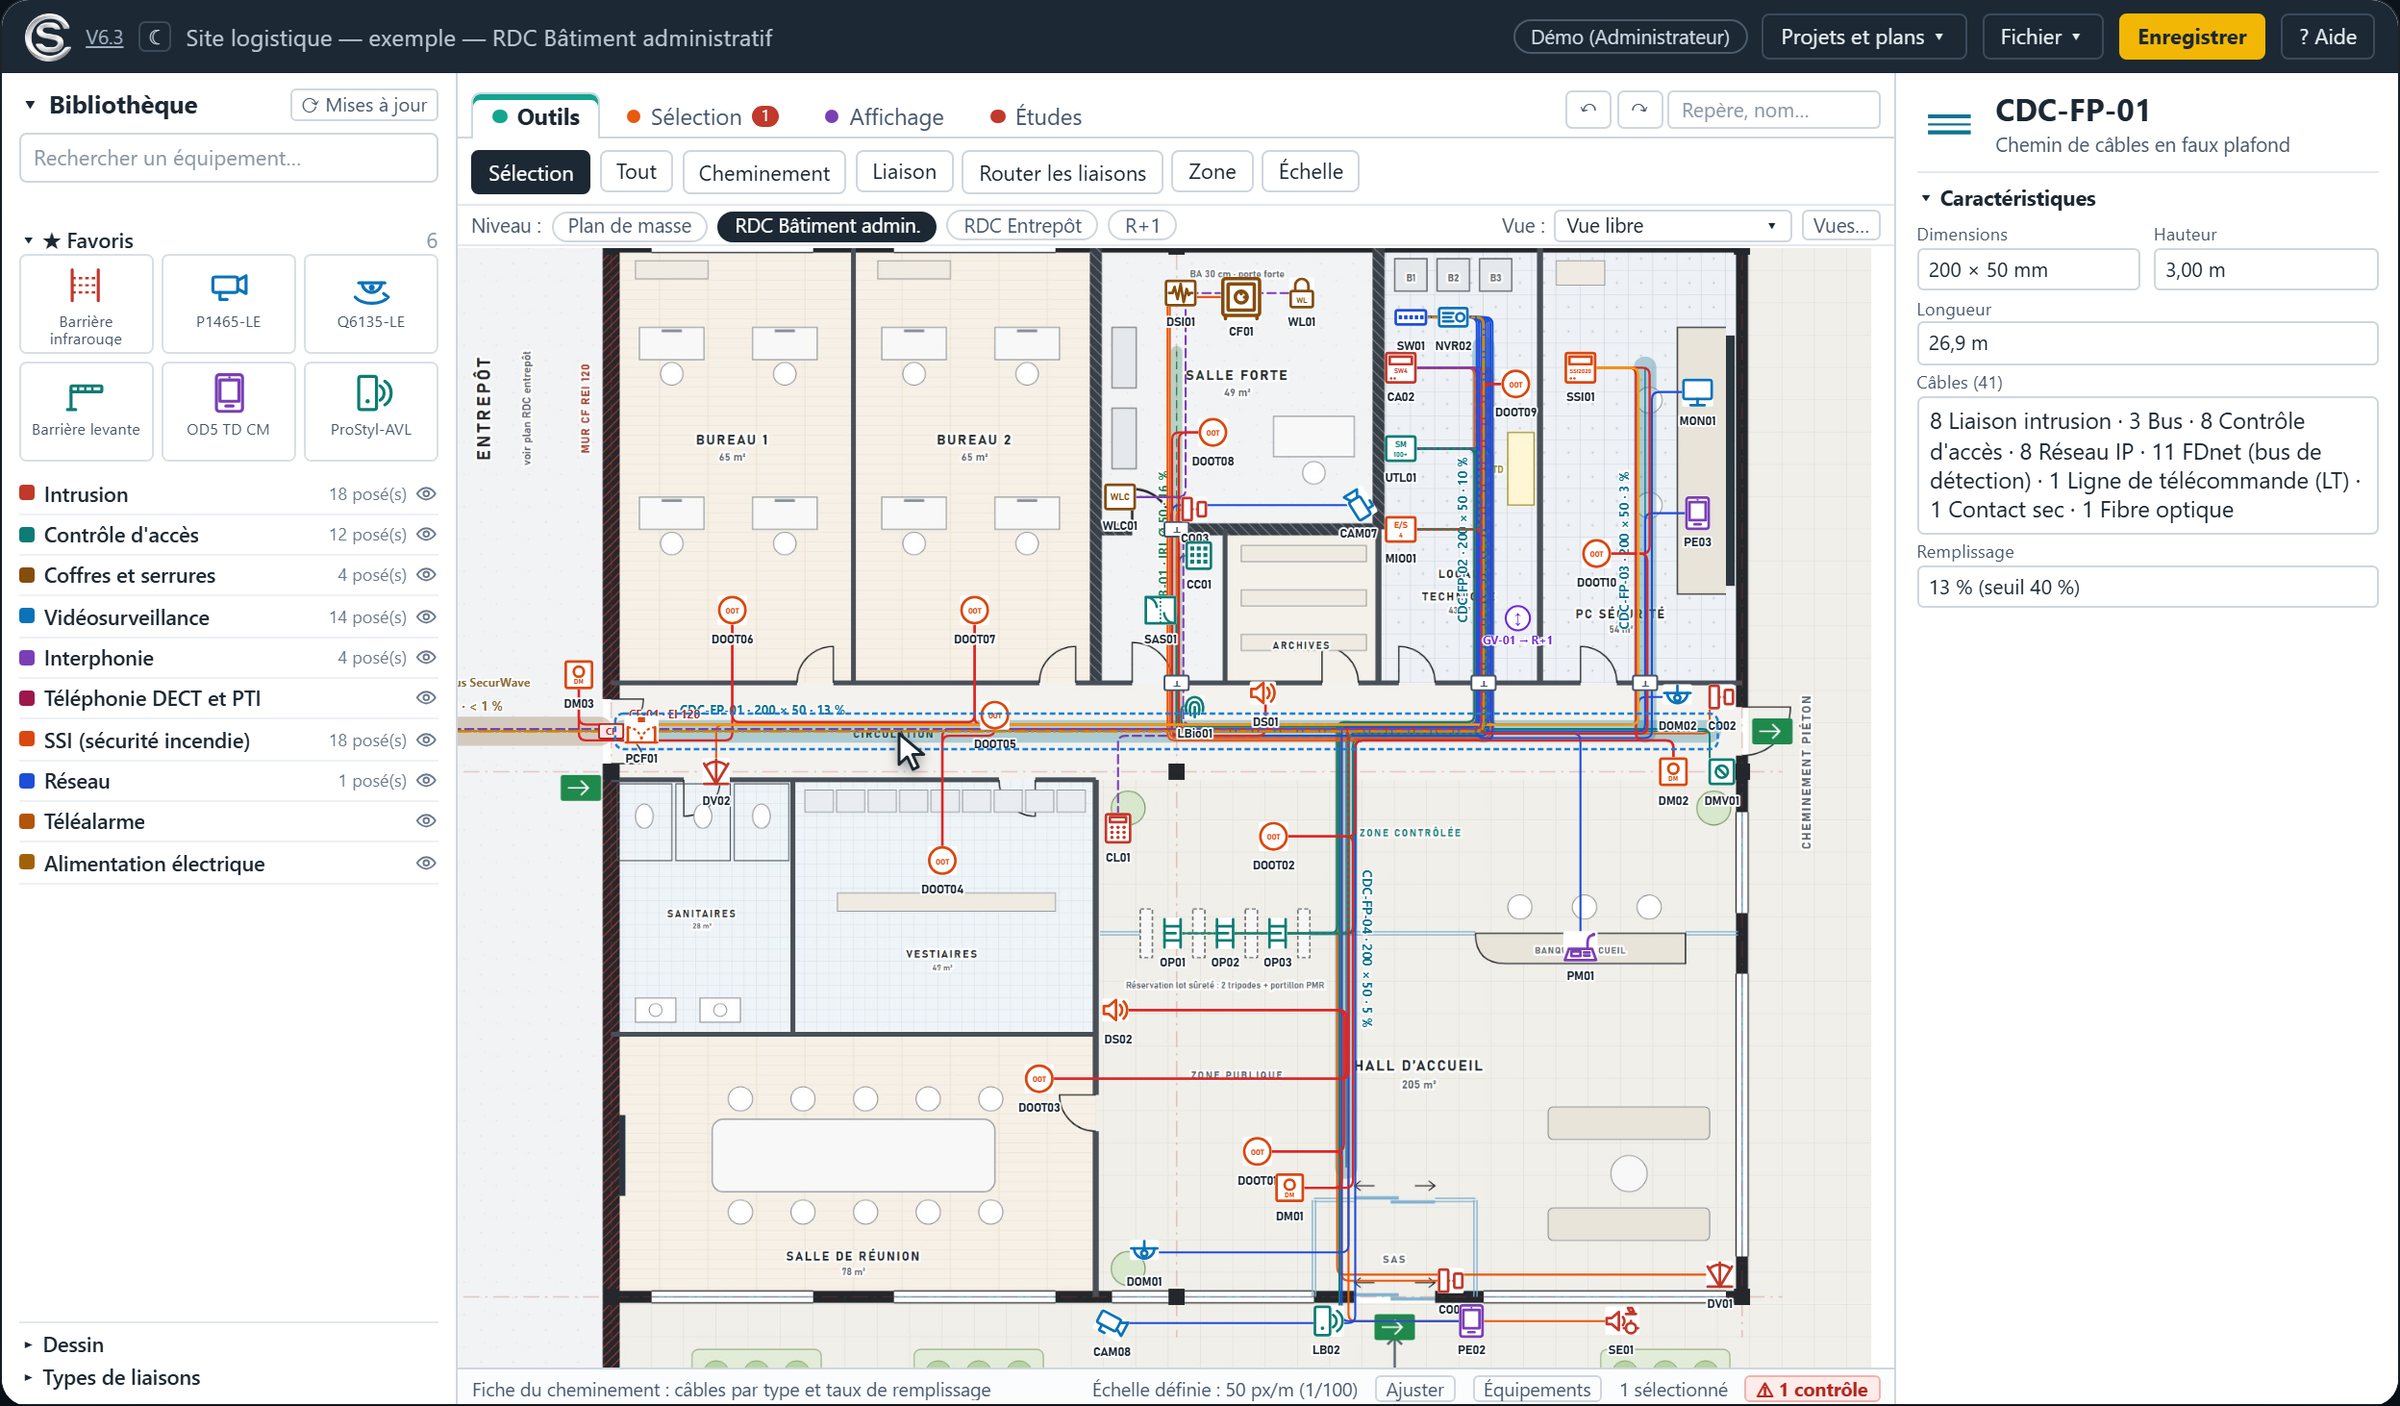This screenshot has height=1406, width=2400.
Task: Click the Enregistrer button
Action: pos(2192,37)
